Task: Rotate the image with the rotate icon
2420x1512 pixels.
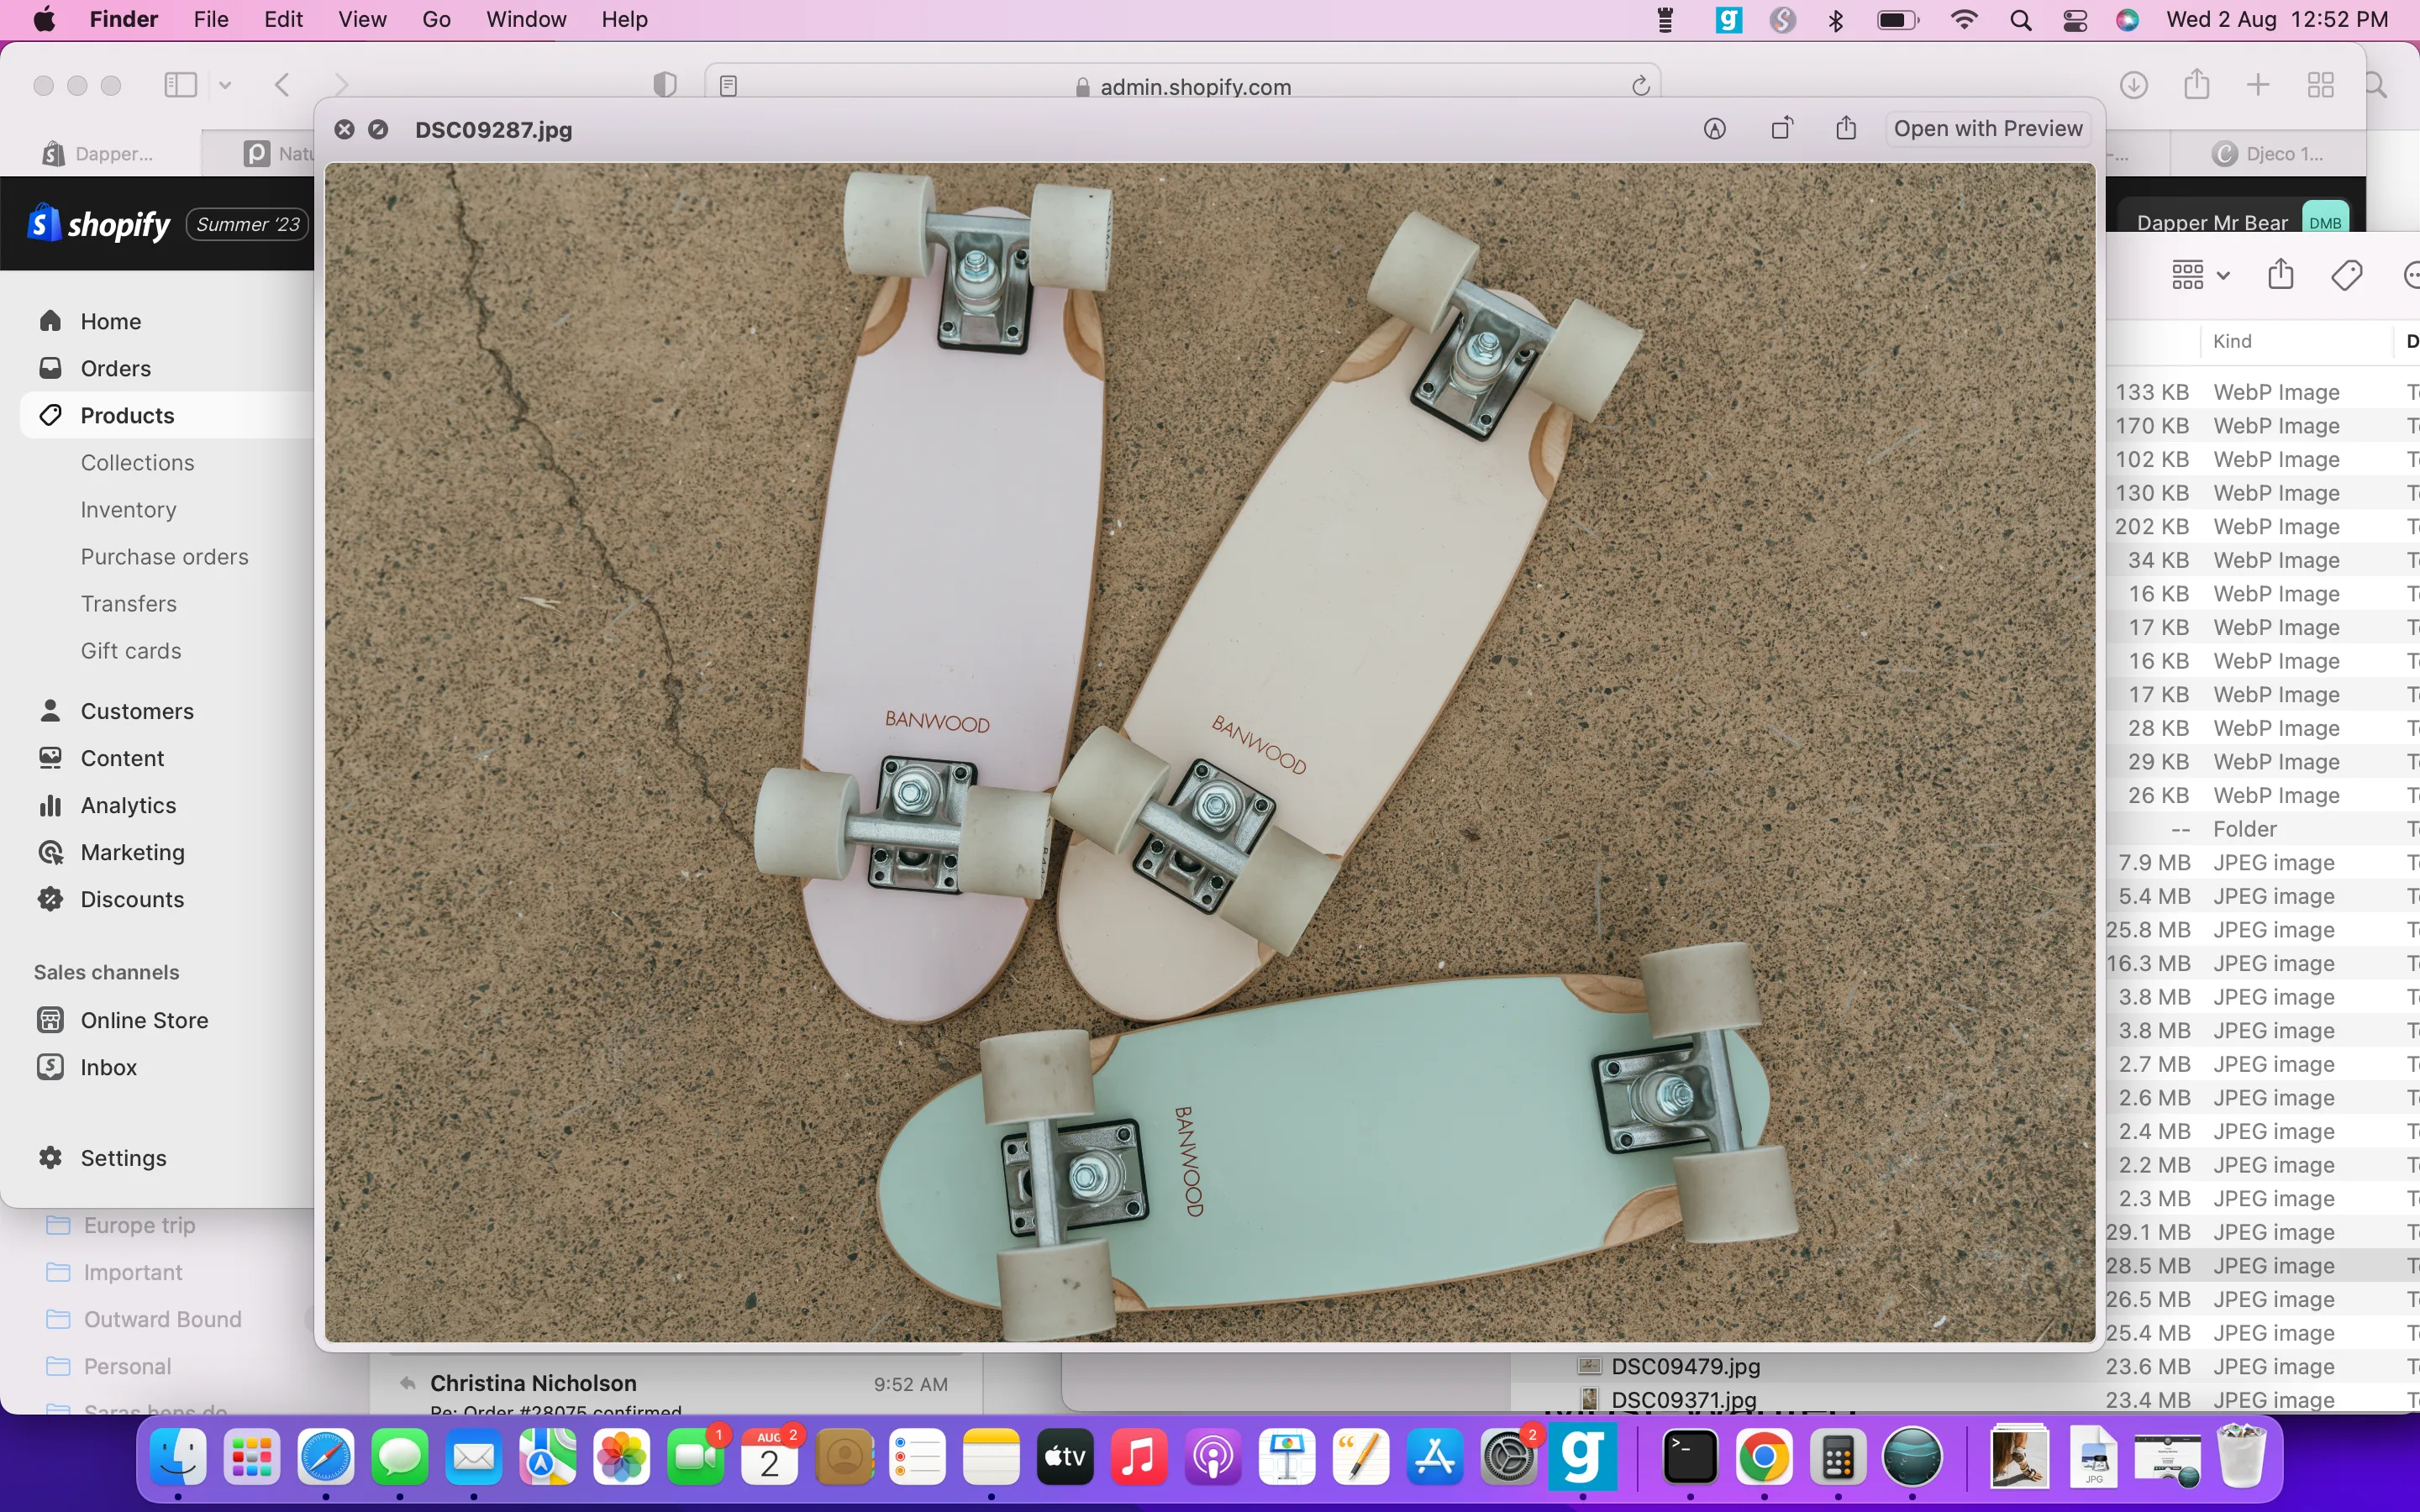Action: [x=1782, y=128]
